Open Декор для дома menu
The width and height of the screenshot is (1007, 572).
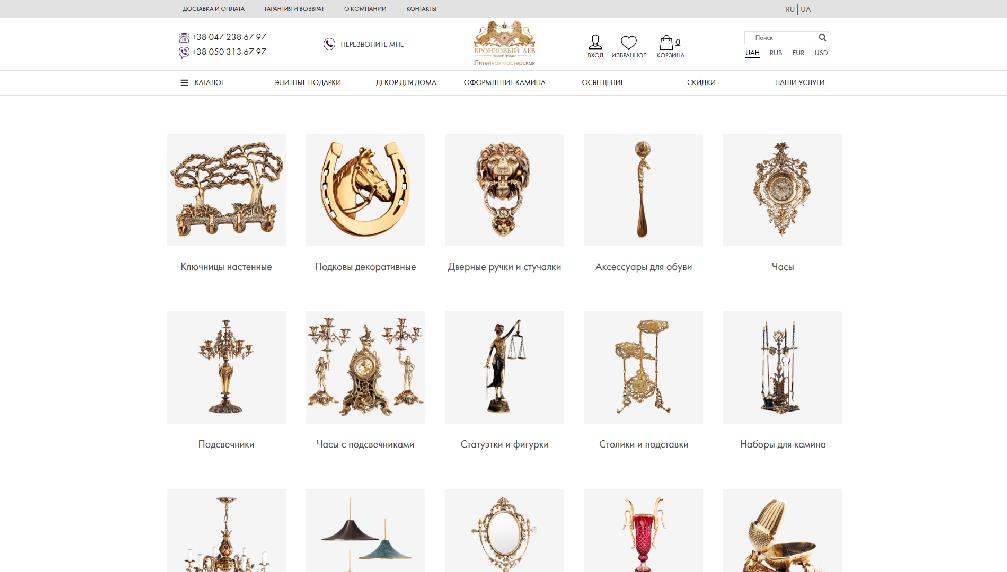(406, 83)
